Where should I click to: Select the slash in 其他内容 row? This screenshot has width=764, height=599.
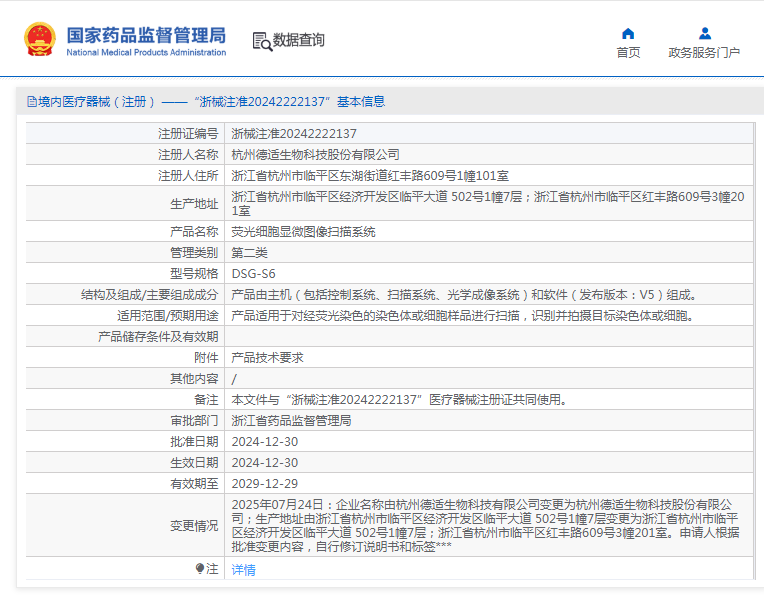coord(234,379)
